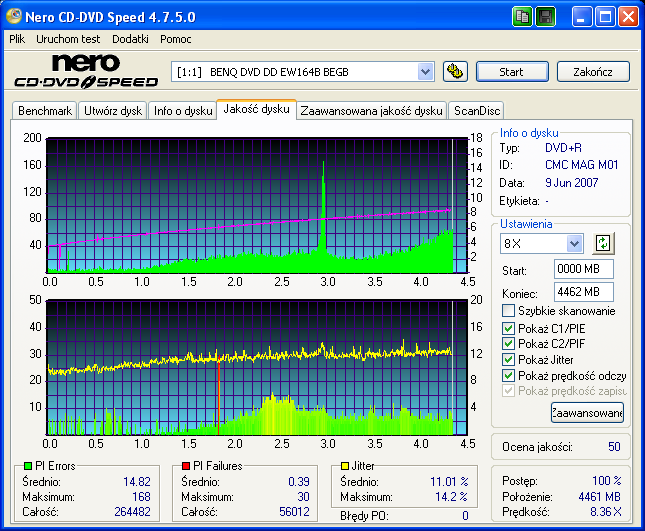Open the Dodatki menu
The height and width of the screenshot is (531, 645).
tap(130, 39)
